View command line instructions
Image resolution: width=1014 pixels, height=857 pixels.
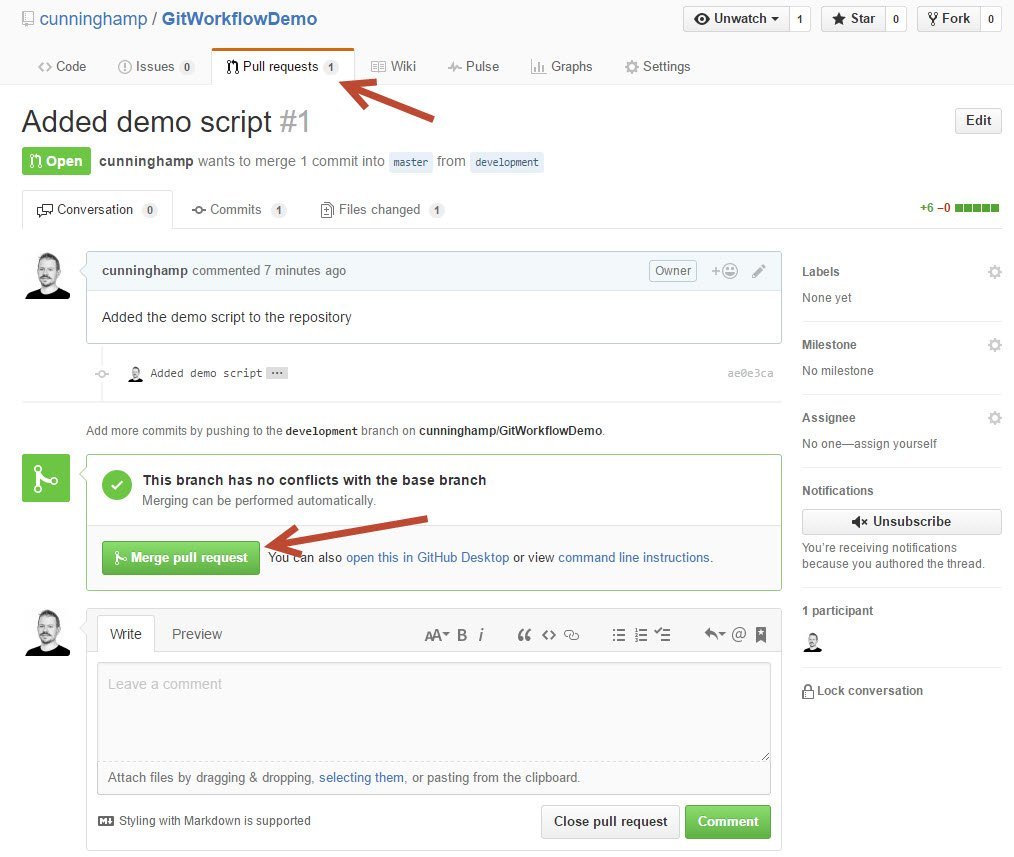point(634,558)
